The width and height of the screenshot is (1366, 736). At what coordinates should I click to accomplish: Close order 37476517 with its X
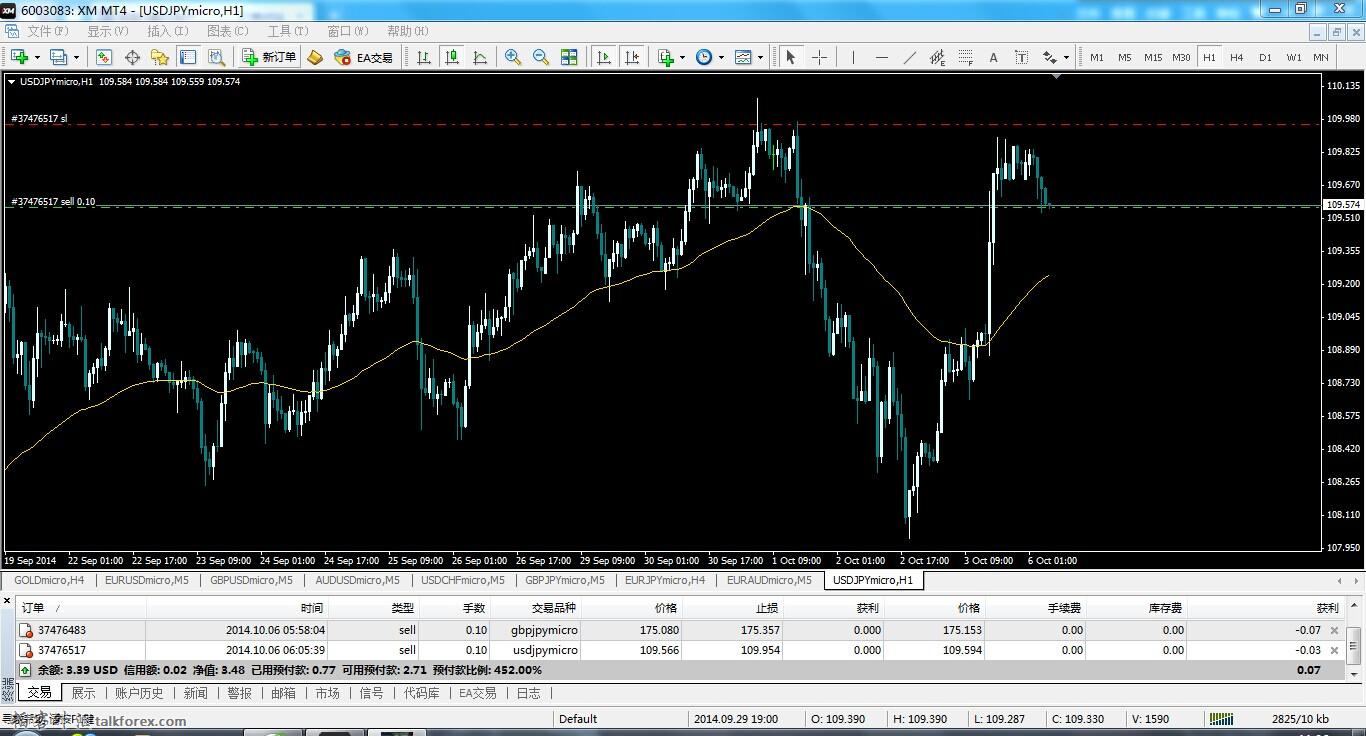coord(1334,650)
